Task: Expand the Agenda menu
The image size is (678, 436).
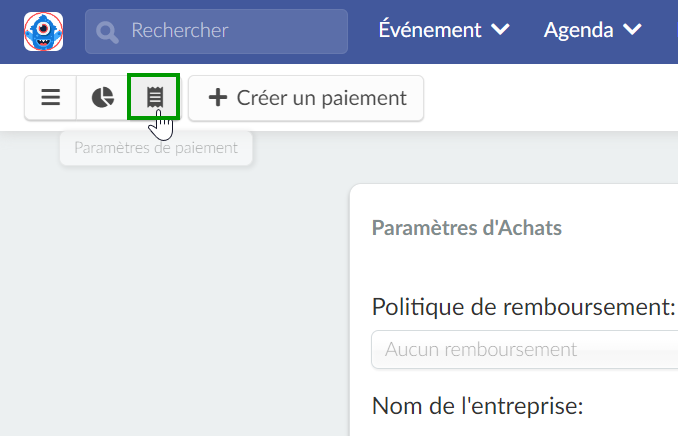Action: (x=592, y=30)
